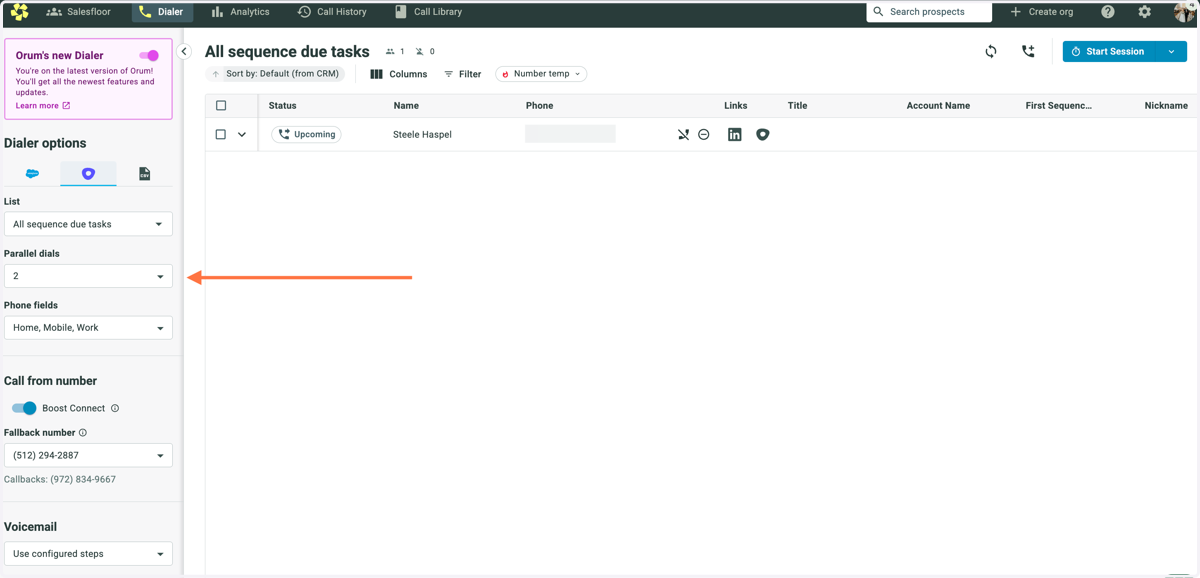This screenshot has width=1200, height=578.
Task: Collapse the sidebar with chevron button
Action: pos(184,51)
